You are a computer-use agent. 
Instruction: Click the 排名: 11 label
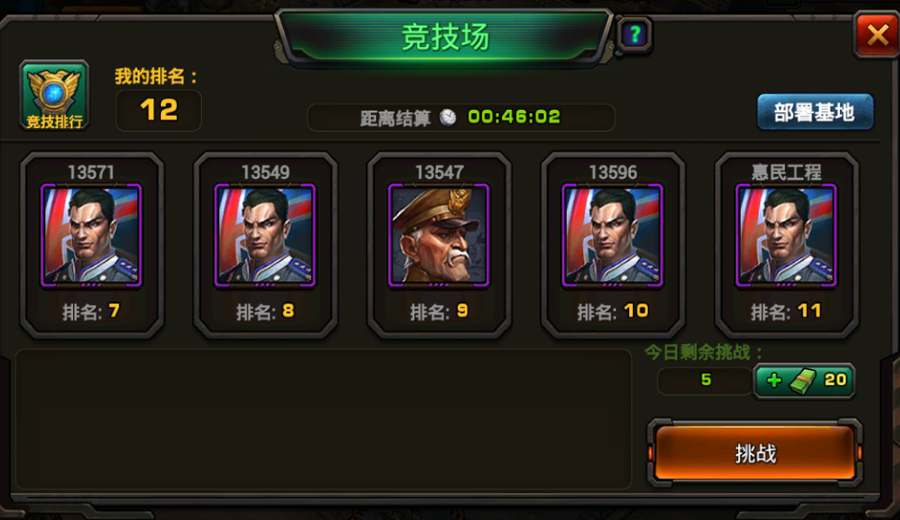(x=786, y=312)
